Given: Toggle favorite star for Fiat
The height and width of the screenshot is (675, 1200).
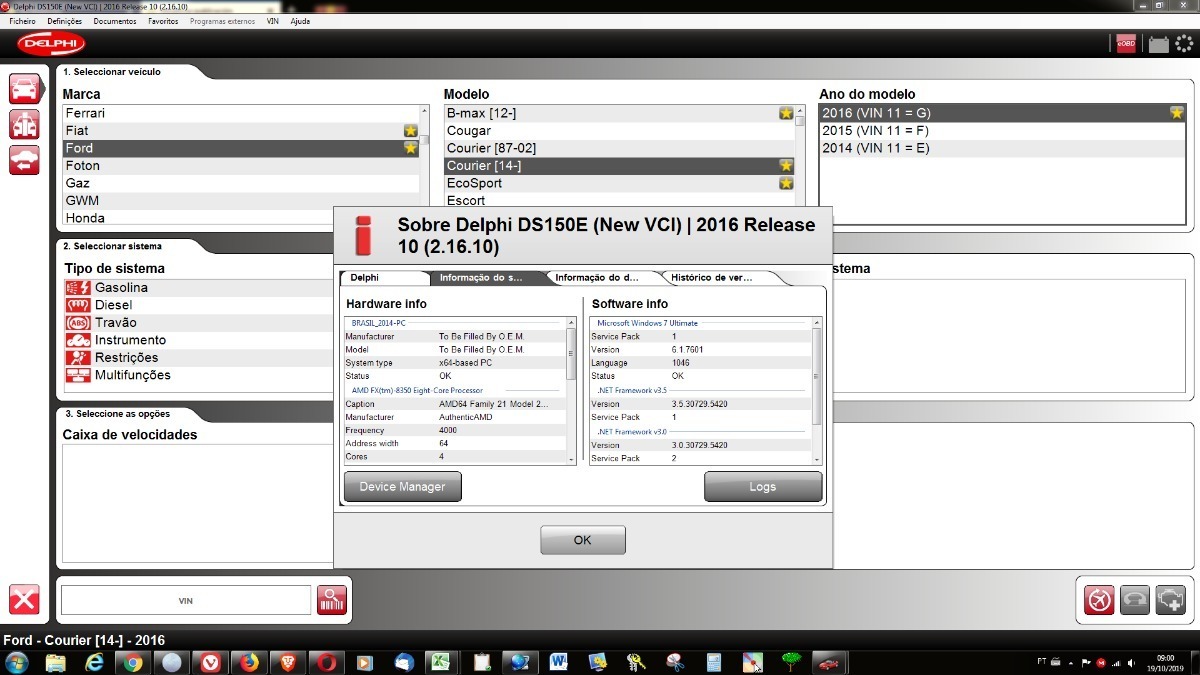Looking at the screenshot, I should pyautogui.click(x=410, y=131).
